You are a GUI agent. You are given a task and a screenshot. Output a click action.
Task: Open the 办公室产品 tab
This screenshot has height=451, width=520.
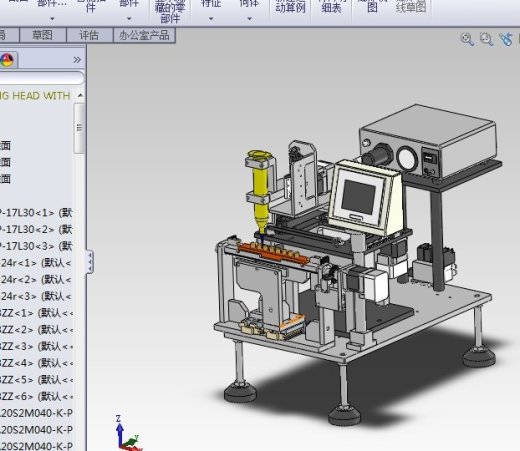[144, 35]
